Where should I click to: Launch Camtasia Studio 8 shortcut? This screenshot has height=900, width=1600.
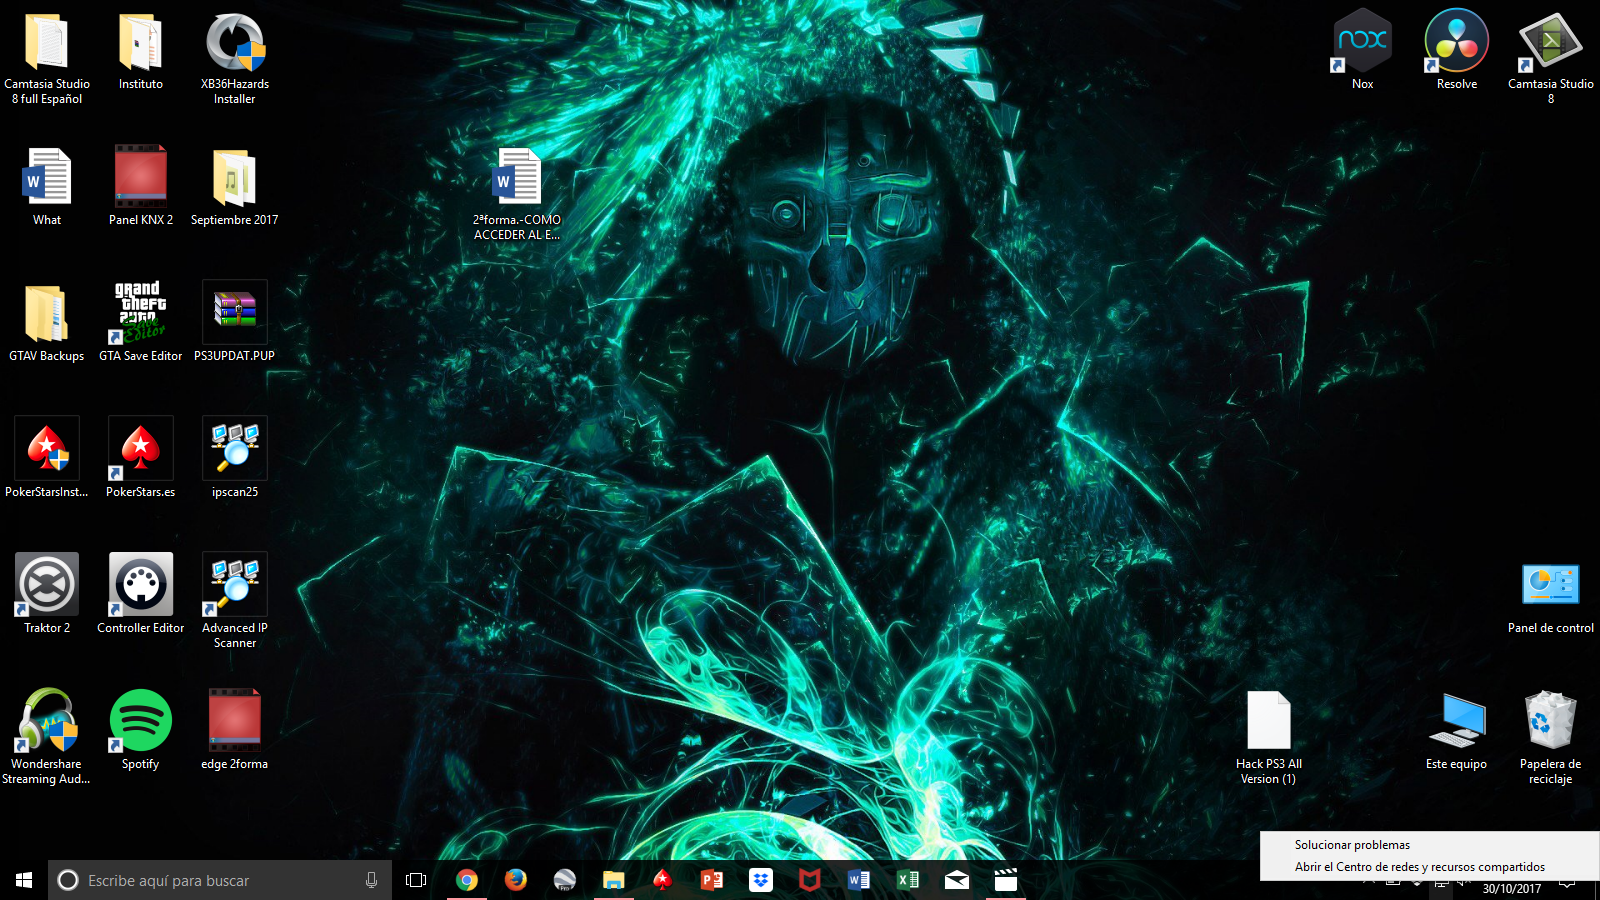click(1551, 58)
